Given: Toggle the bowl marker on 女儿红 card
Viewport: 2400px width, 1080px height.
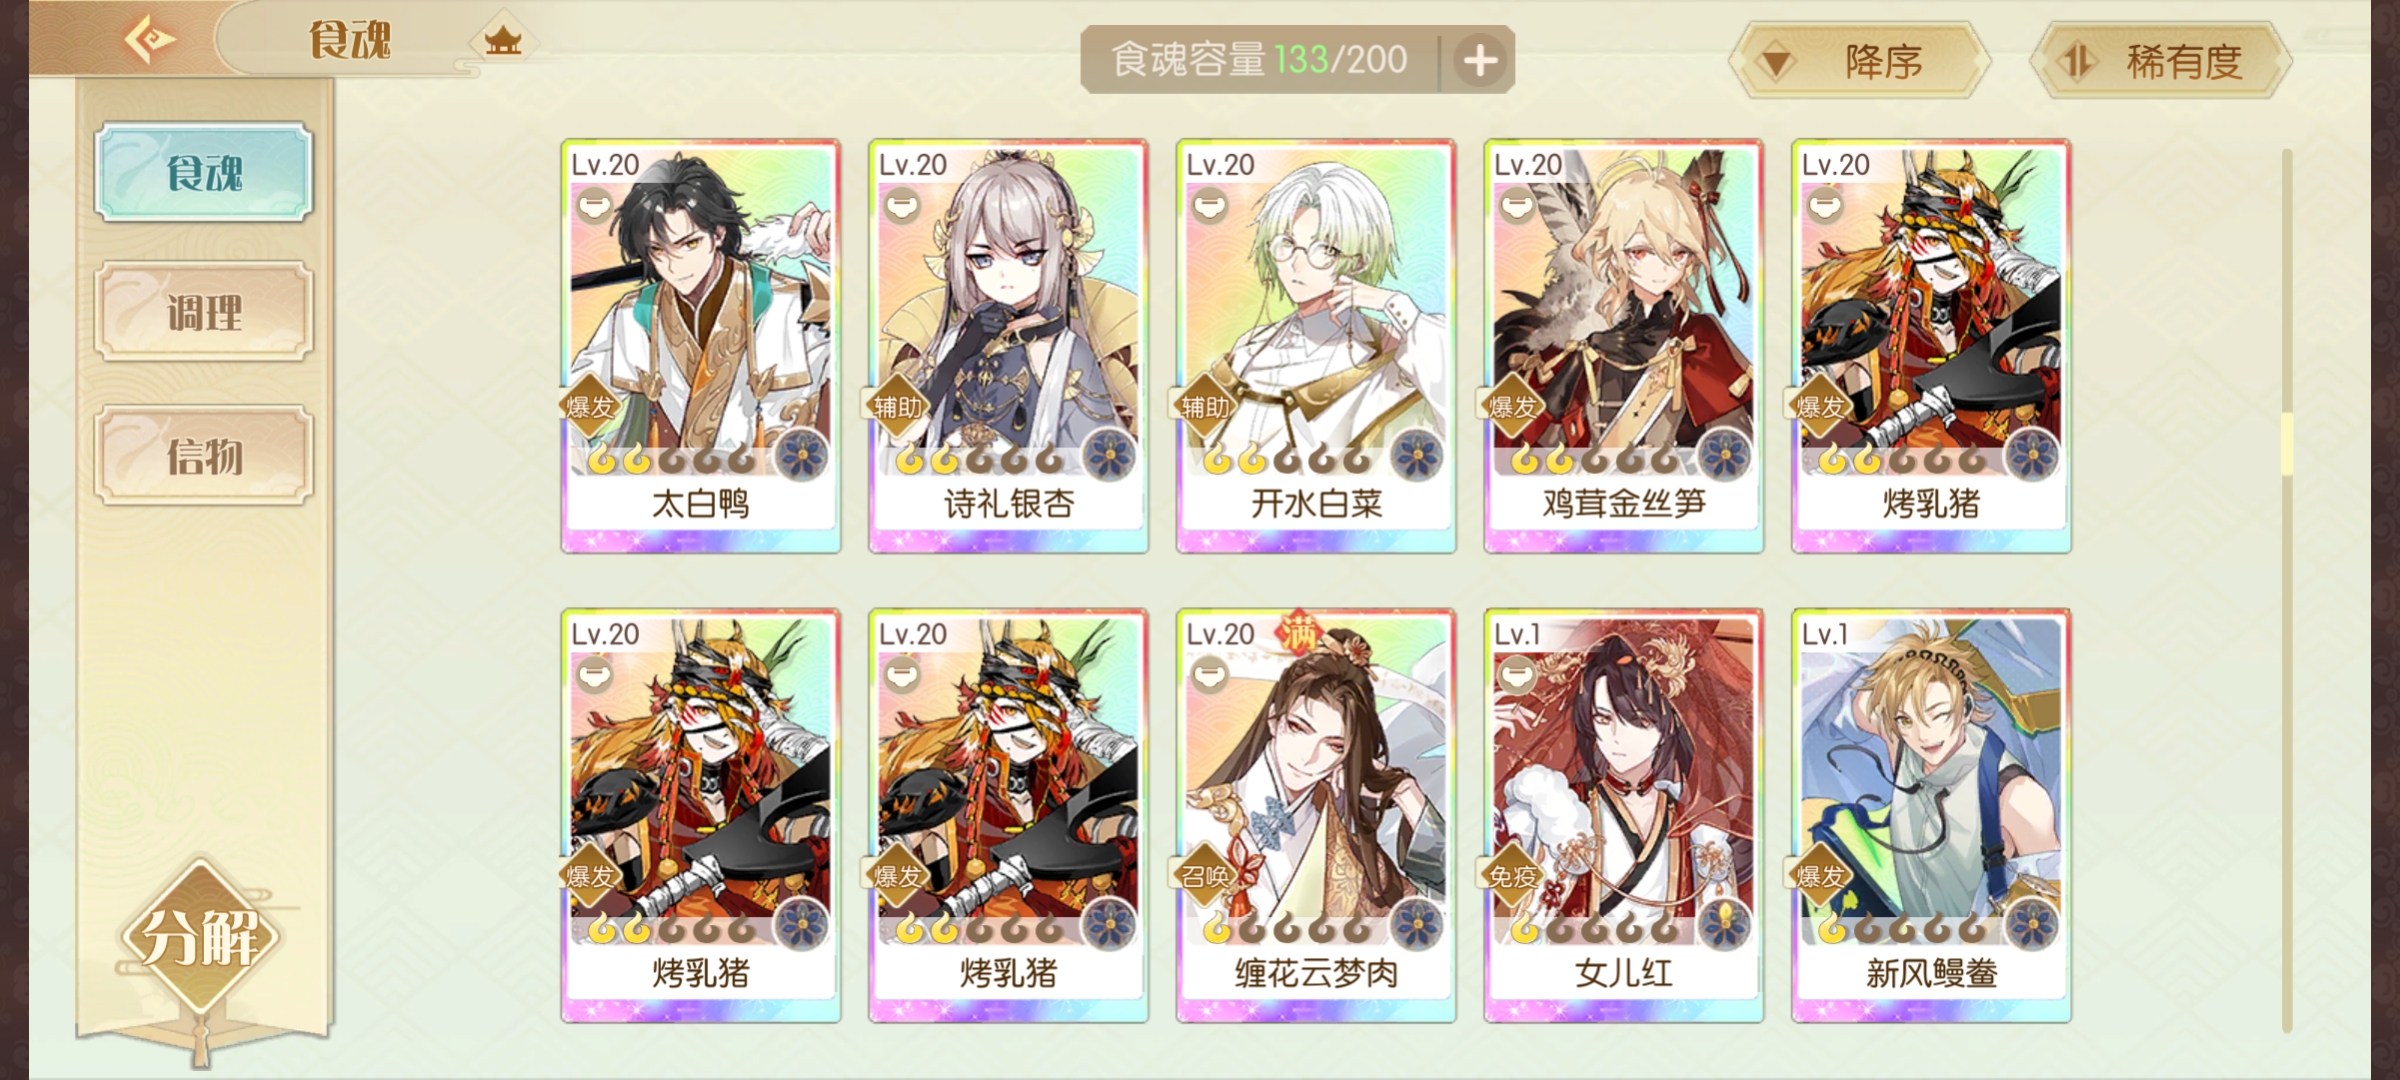Looking at the screenshot, I should 1517,676.
